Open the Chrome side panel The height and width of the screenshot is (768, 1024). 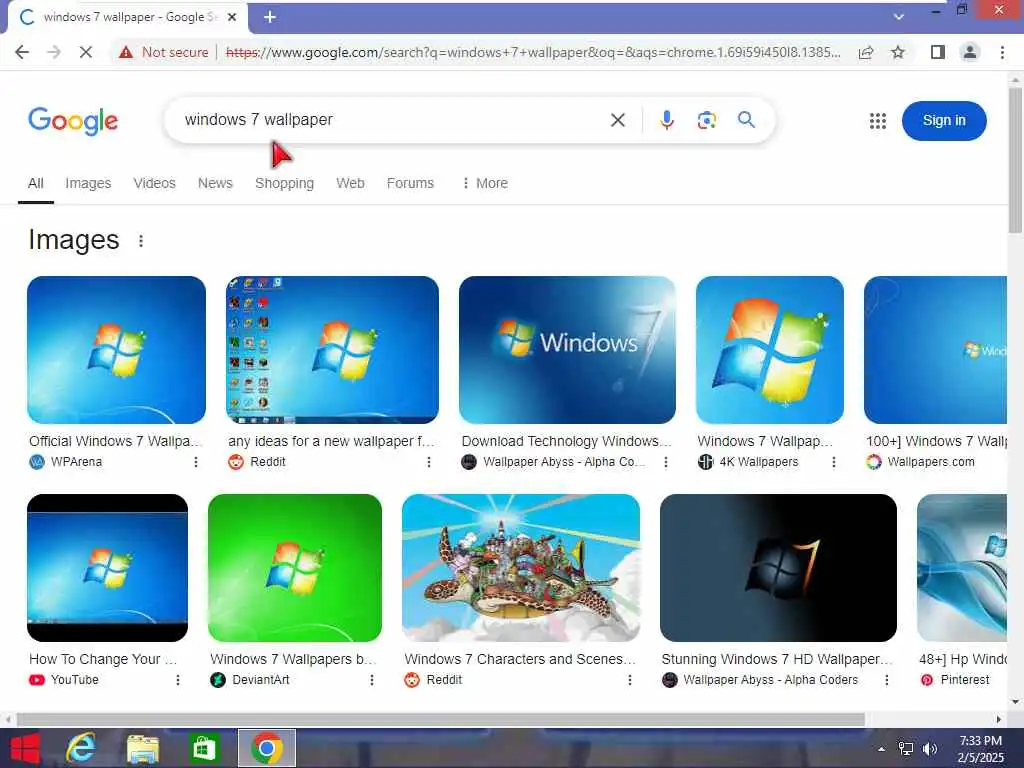938,52
